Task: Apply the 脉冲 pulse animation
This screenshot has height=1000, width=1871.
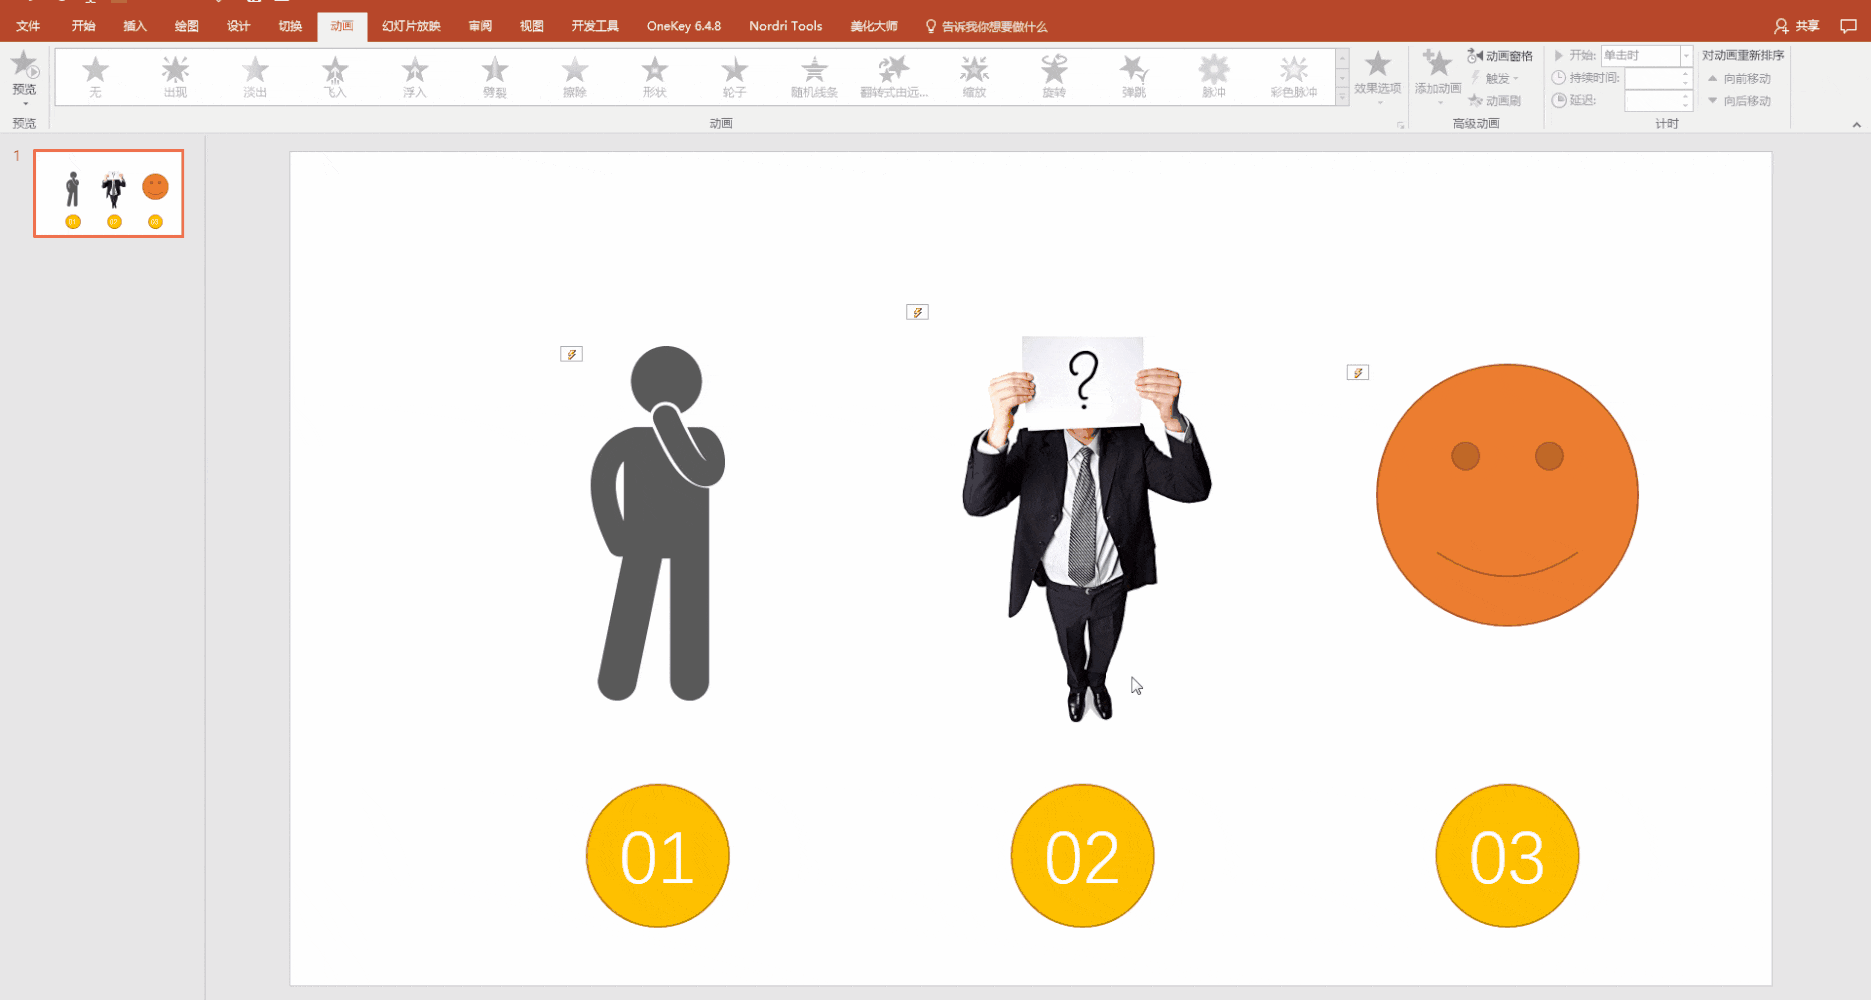Action: (x=1214, y=76)
